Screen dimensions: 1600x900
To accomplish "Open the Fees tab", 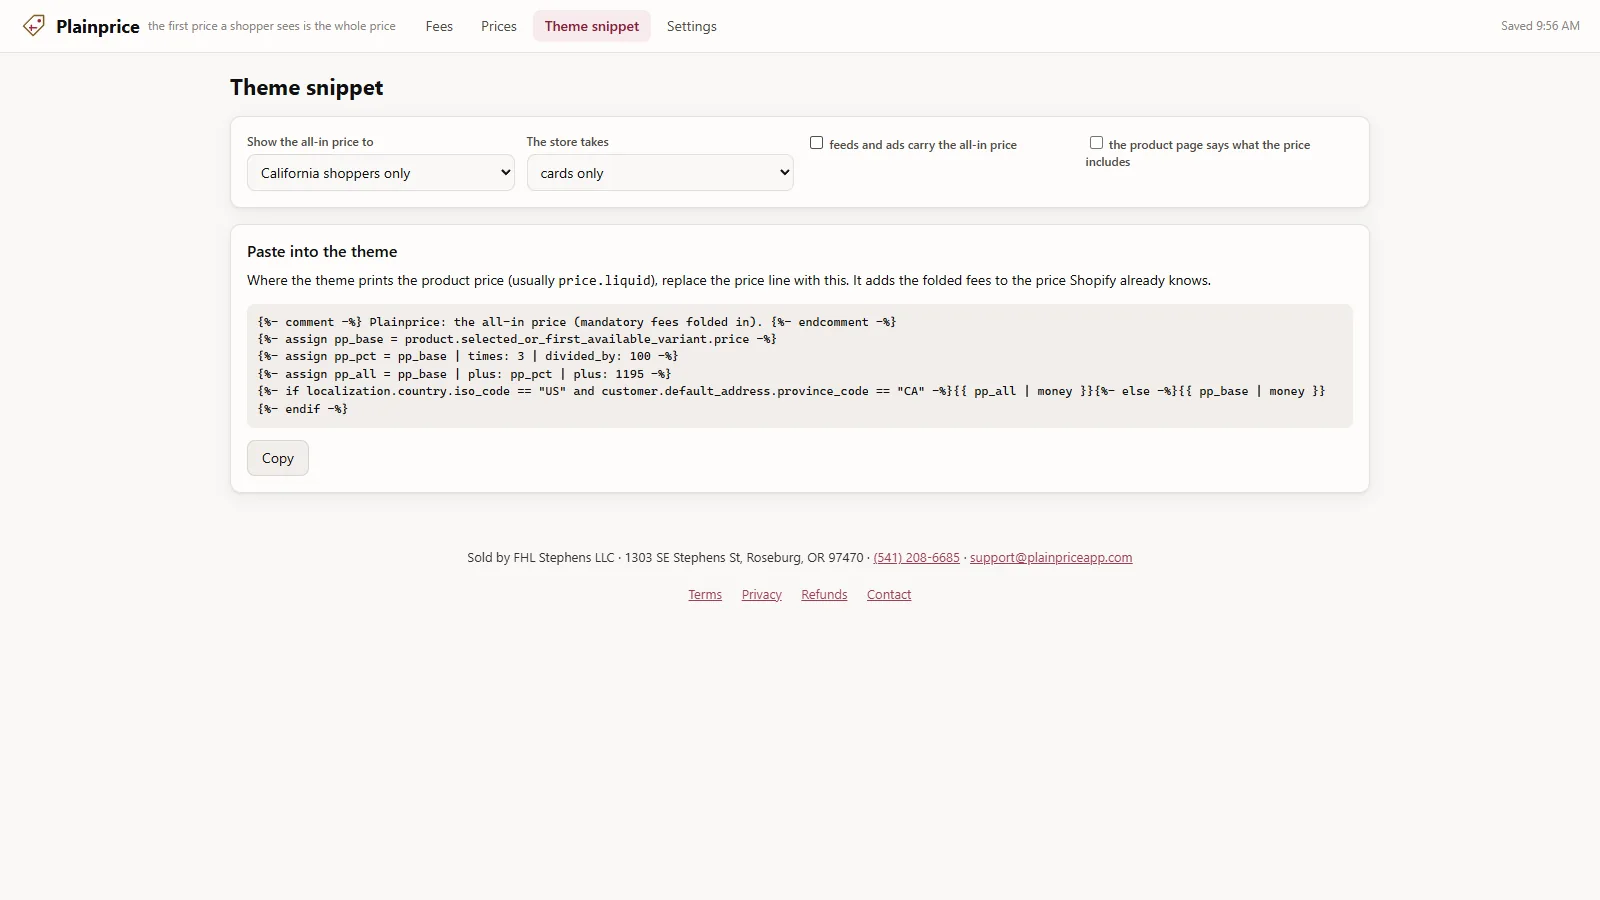I will click(439, 26).
